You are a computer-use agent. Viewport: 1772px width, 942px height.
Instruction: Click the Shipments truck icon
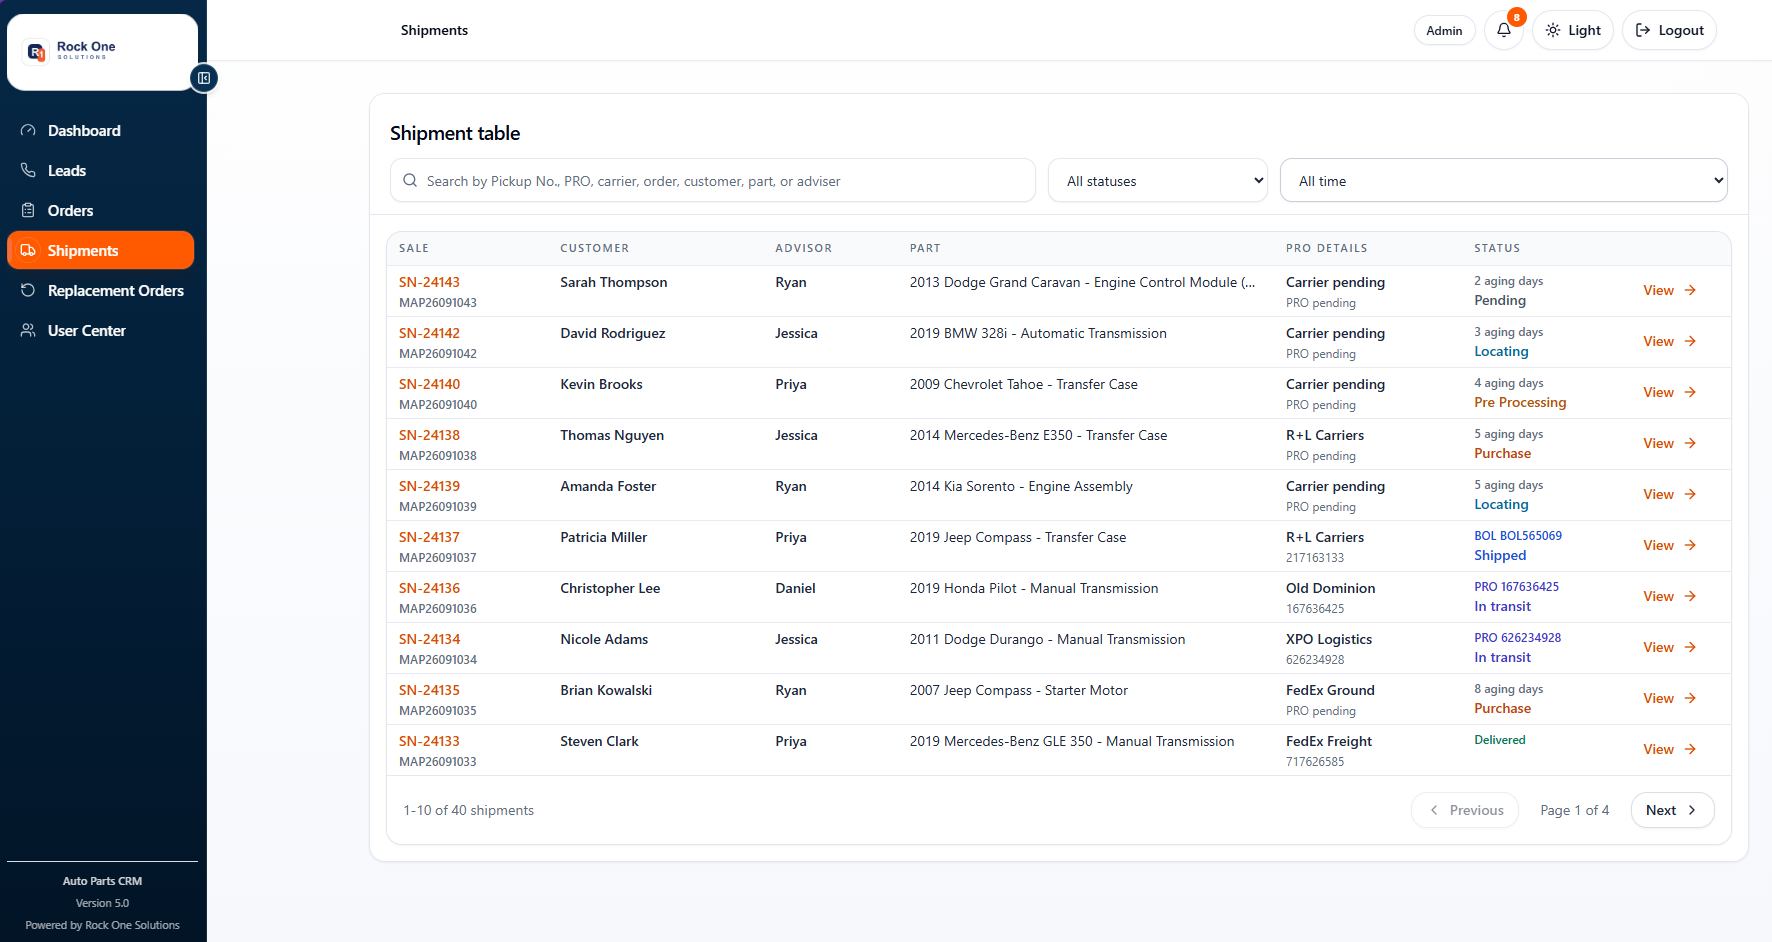tap(28, 251)
